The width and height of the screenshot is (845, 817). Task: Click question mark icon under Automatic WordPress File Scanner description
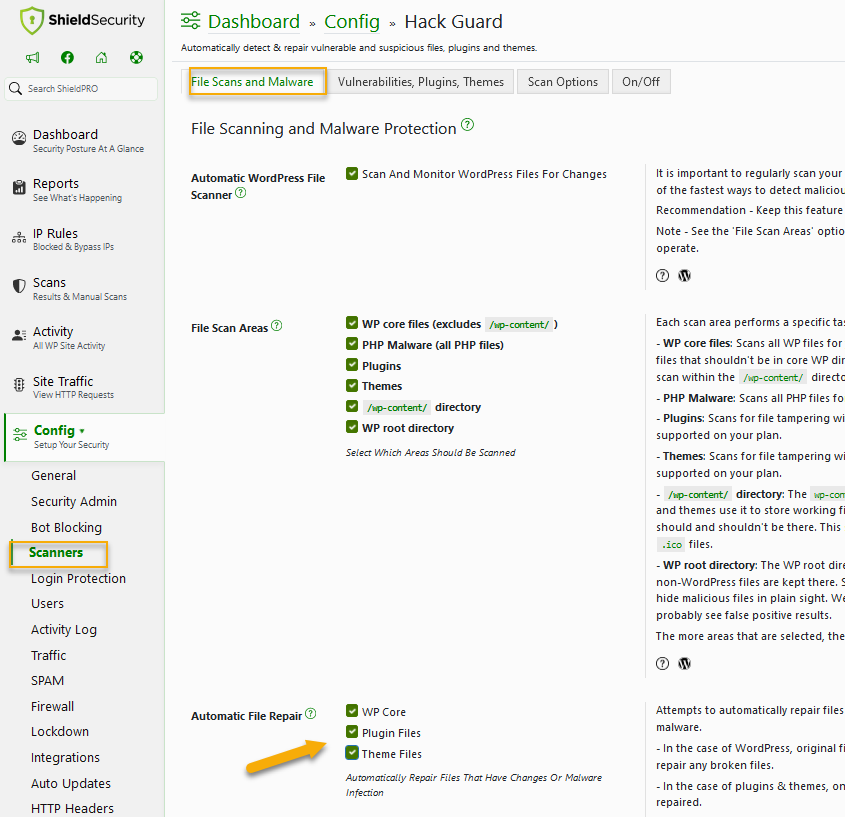tap(662, 276)
